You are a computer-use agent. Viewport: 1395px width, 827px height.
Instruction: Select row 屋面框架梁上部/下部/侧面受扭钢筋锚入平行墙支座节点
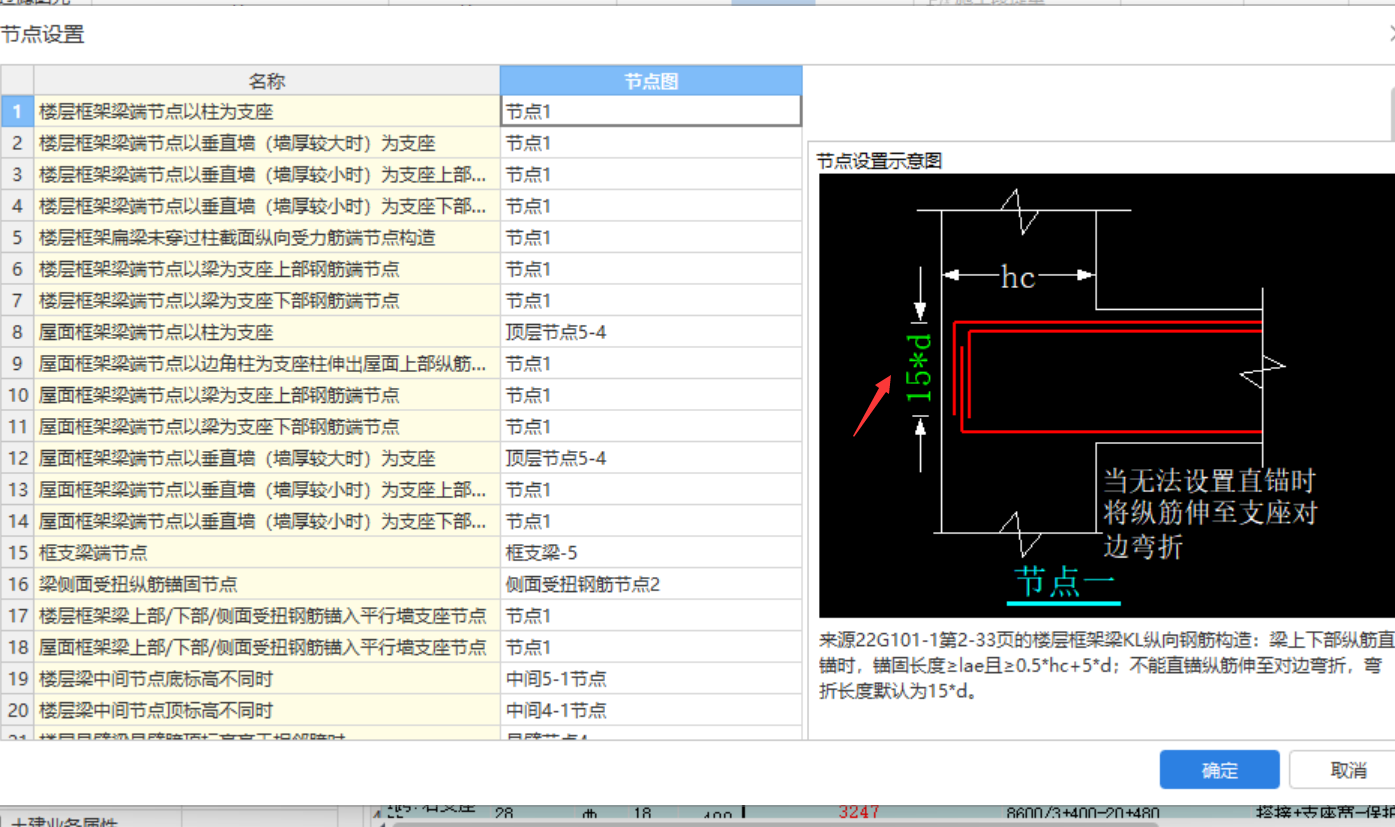pyautogui.click(x=267, y=648)
